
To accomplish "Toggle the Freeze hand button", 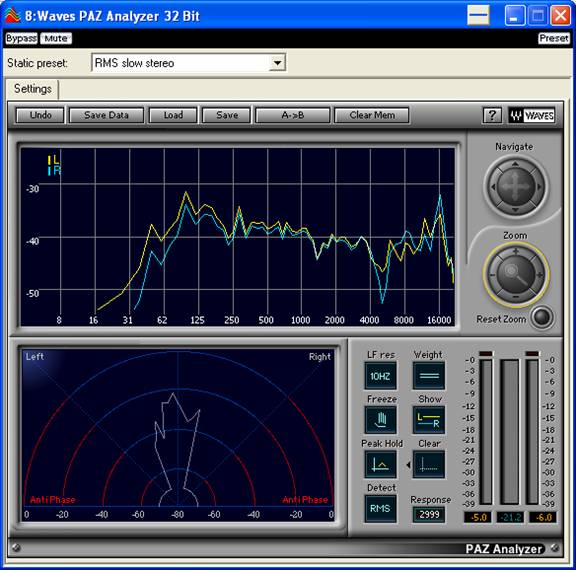I will pyautogui.click(x=381, y=420).
